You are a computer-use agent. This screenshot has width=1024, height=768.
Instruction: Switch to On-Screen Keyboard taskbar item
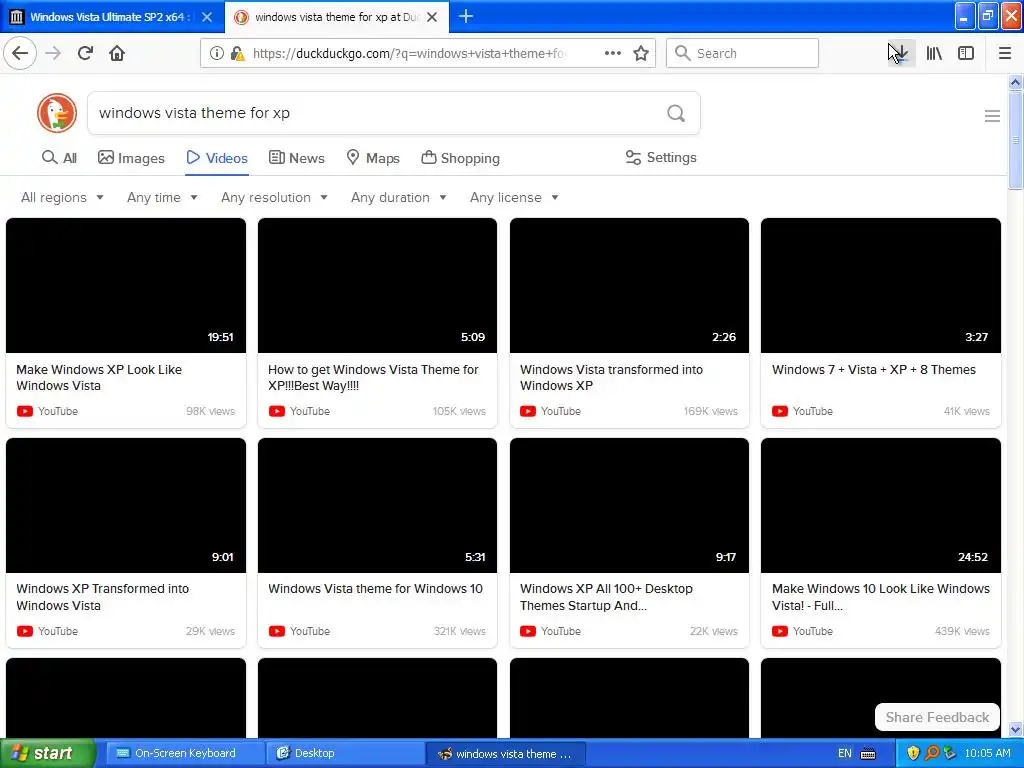[x=185, y=753]
